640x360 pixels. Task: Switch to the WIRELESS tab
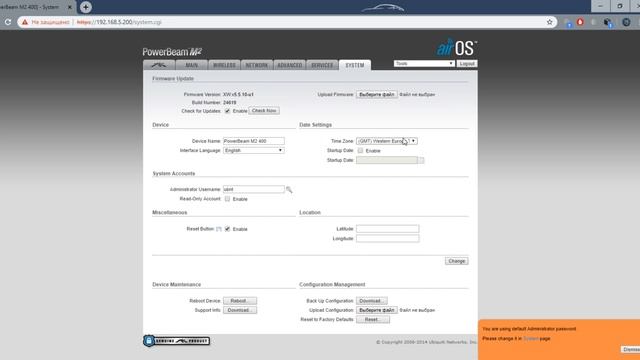[224, 65]
